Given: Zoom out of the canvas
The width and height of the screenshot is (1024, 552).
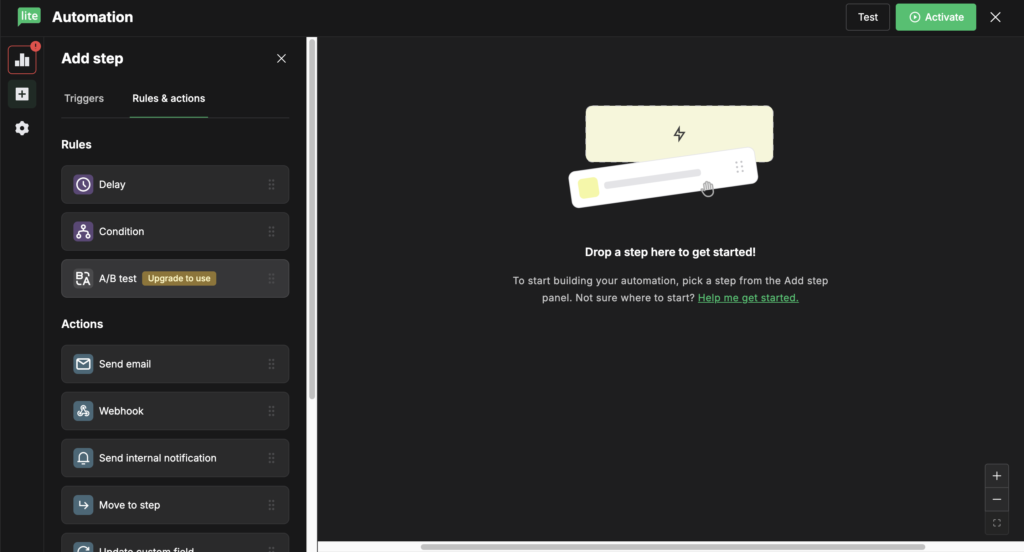Looking at the screenshot, I should [x=996, y=499].
